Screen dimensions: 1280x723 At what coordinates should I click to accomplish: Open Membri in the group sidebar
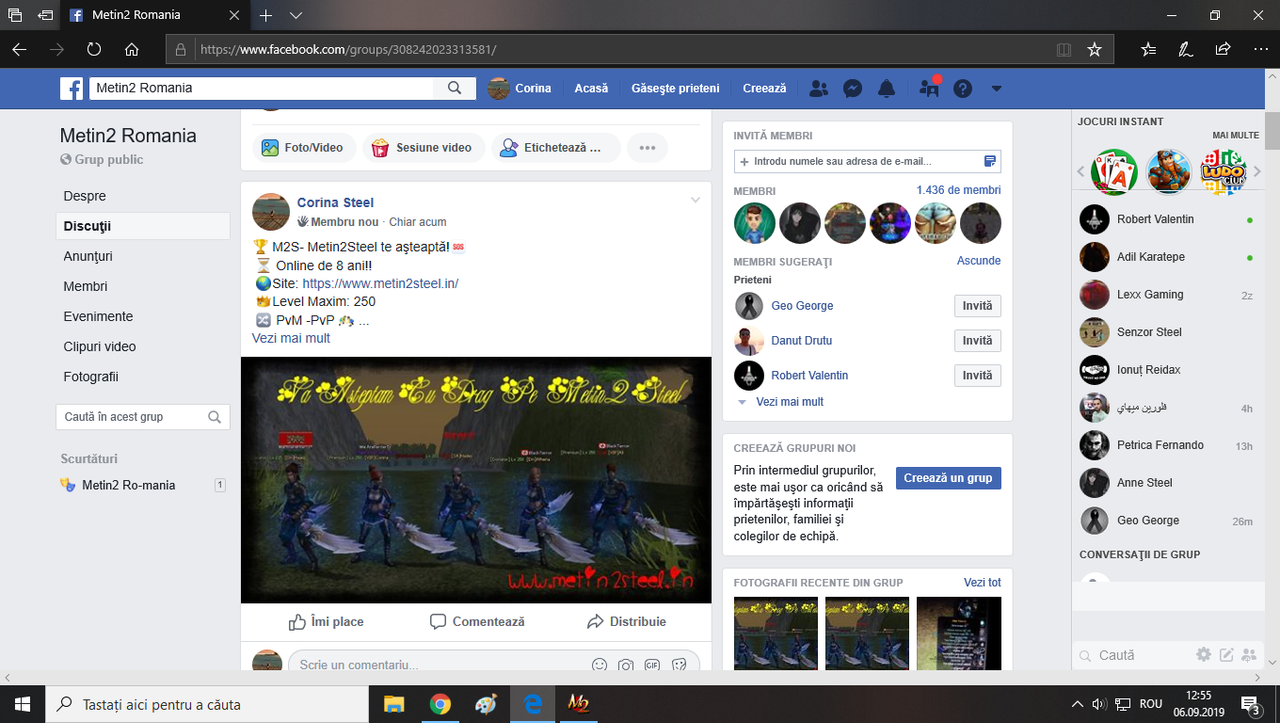pos(85,286)
